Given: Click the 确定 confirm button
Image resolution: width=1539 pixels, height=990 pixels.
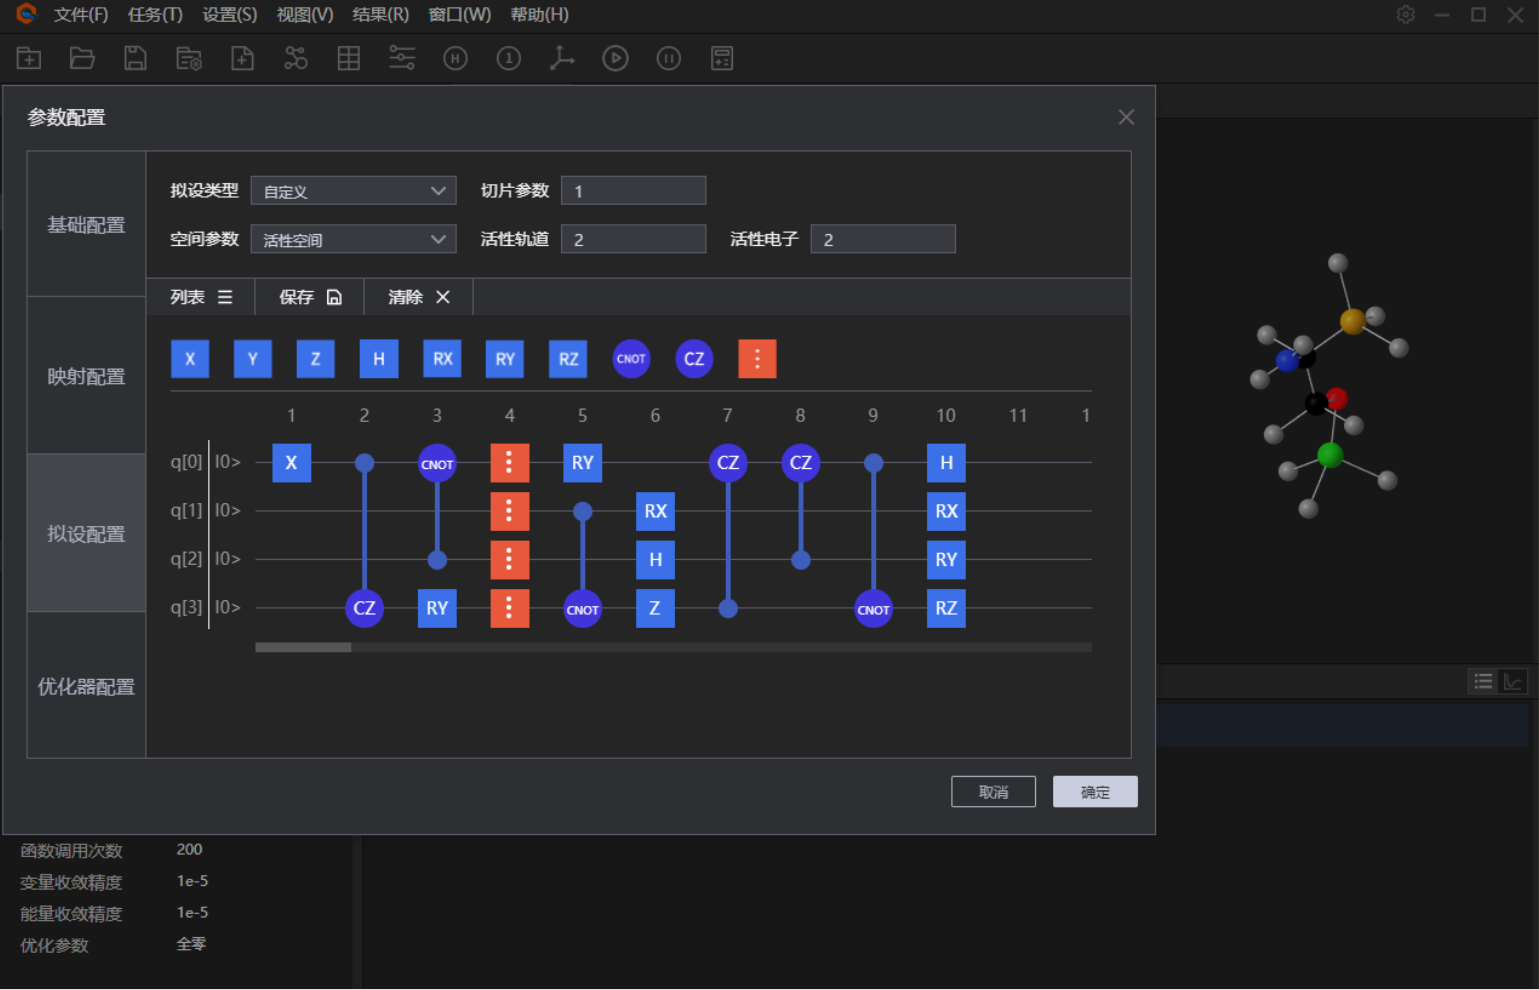Looking at the screenshot, I should pyautogui.click(x=1095, y=792).
